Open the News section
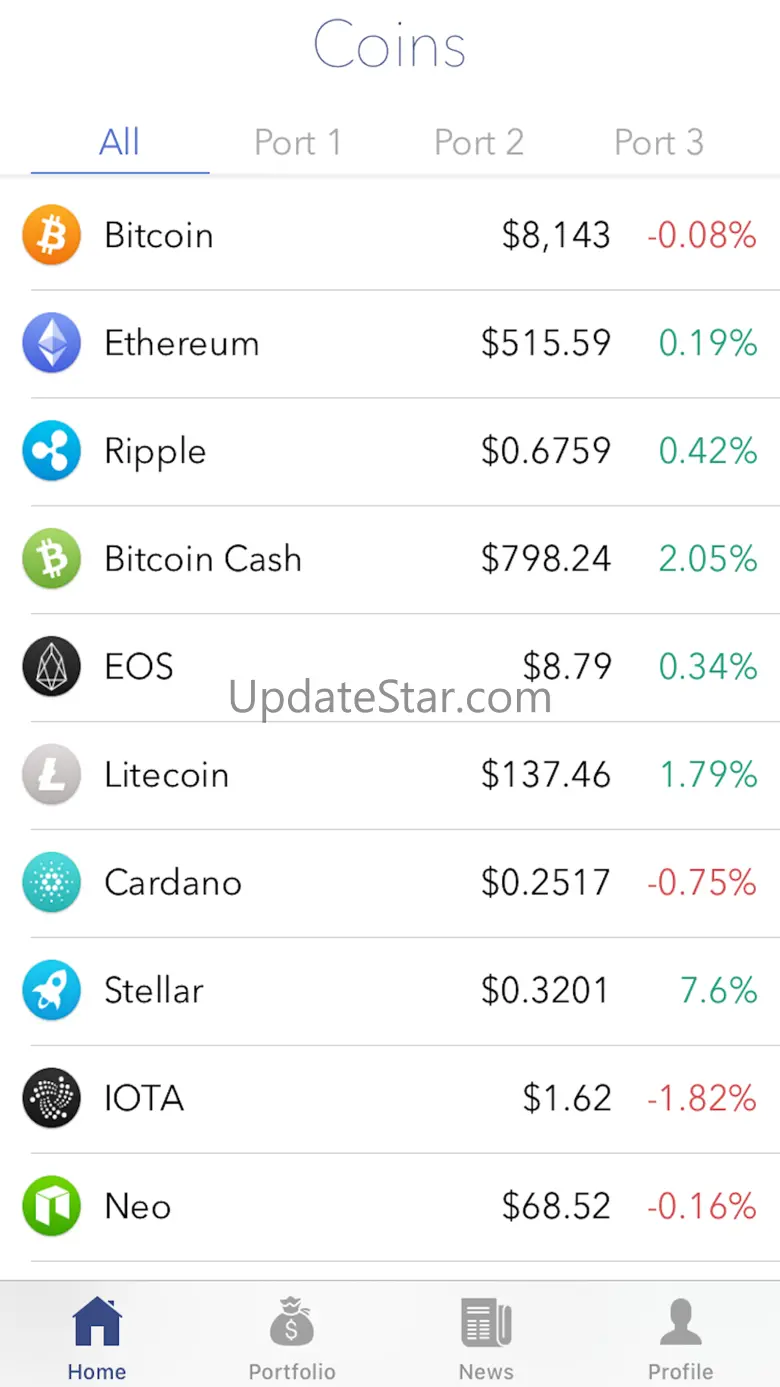 point(486,1337)
